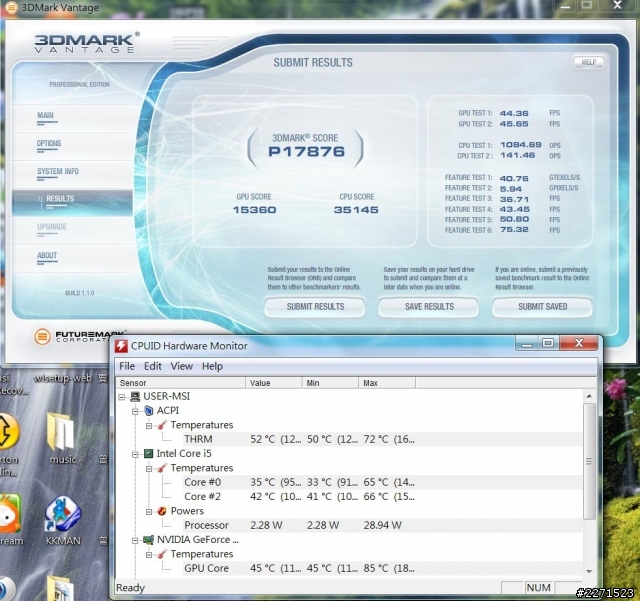This screenshot has height=601, width=640.
Task: Open the View menu in Hardware Monitor
Action: coord(182,366)
